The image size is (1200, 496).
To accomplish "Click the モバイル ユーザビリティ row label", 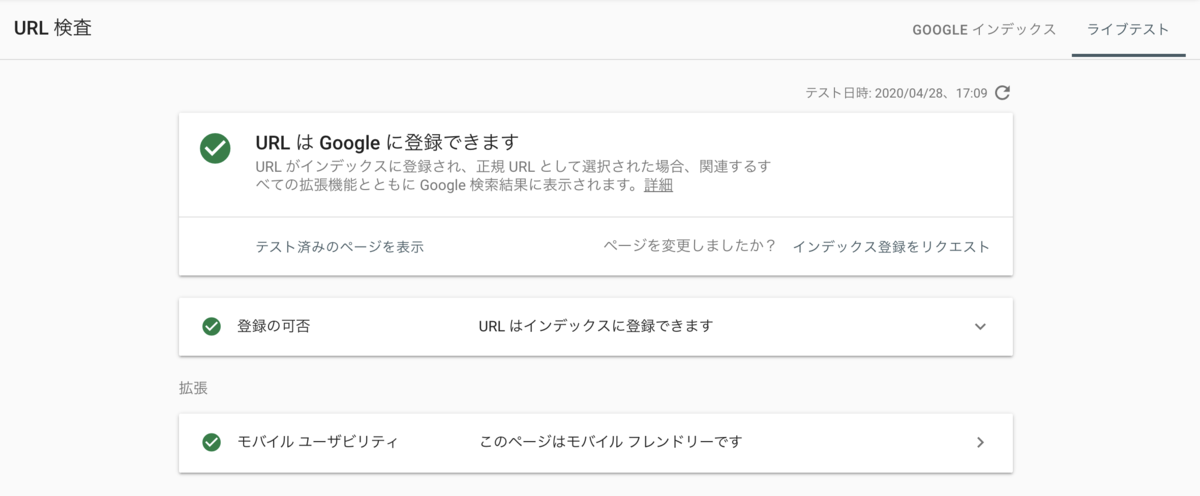I will tap(318, 442).
